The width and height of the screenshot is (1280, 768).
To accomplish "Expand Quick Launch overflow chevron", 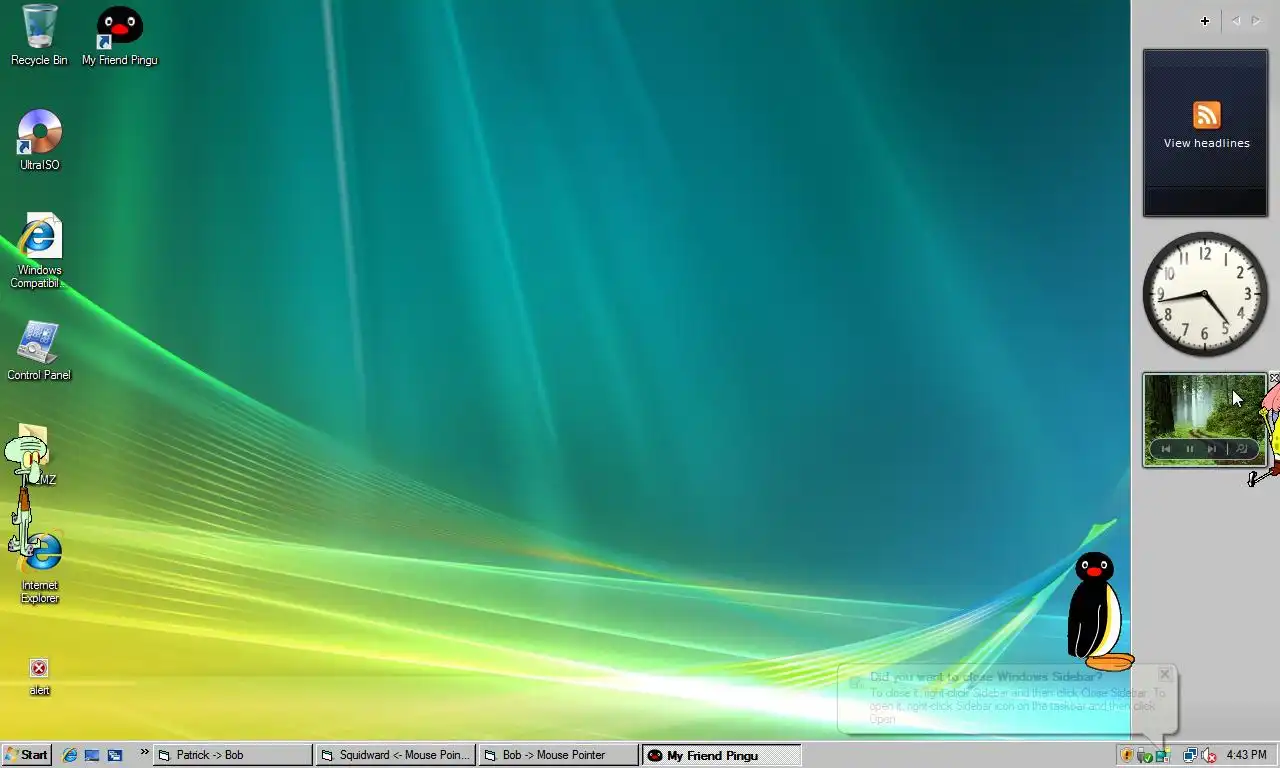I will tap(144, 752).
